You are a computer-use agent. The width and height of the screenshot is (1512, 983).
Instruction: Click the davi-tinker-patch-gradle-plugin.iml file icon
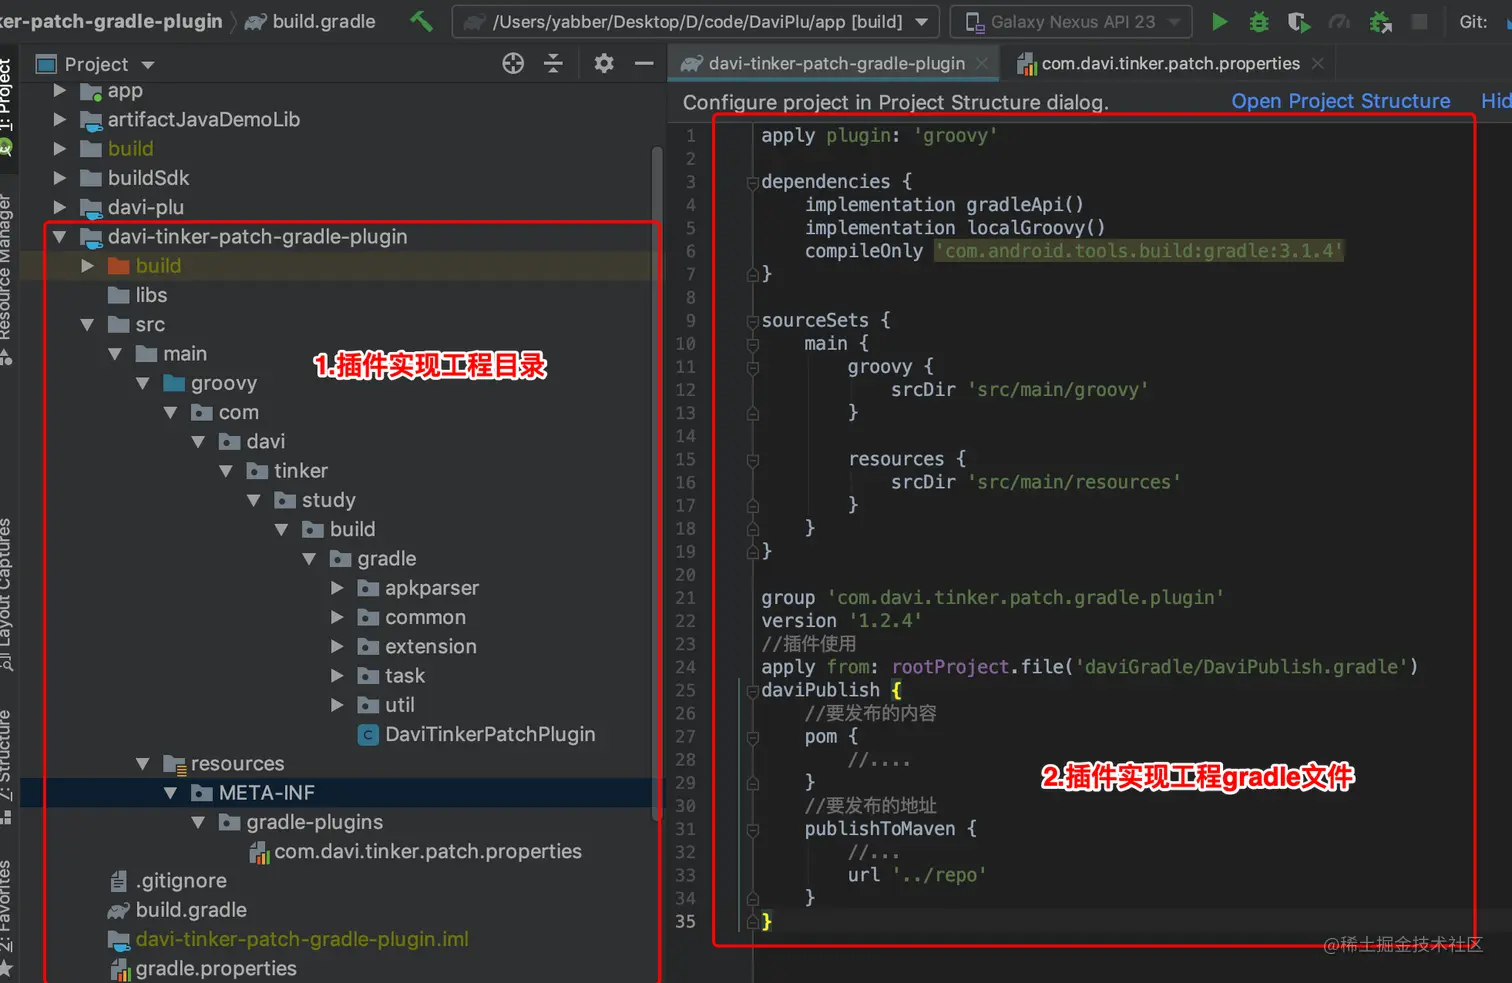point(119,940)
